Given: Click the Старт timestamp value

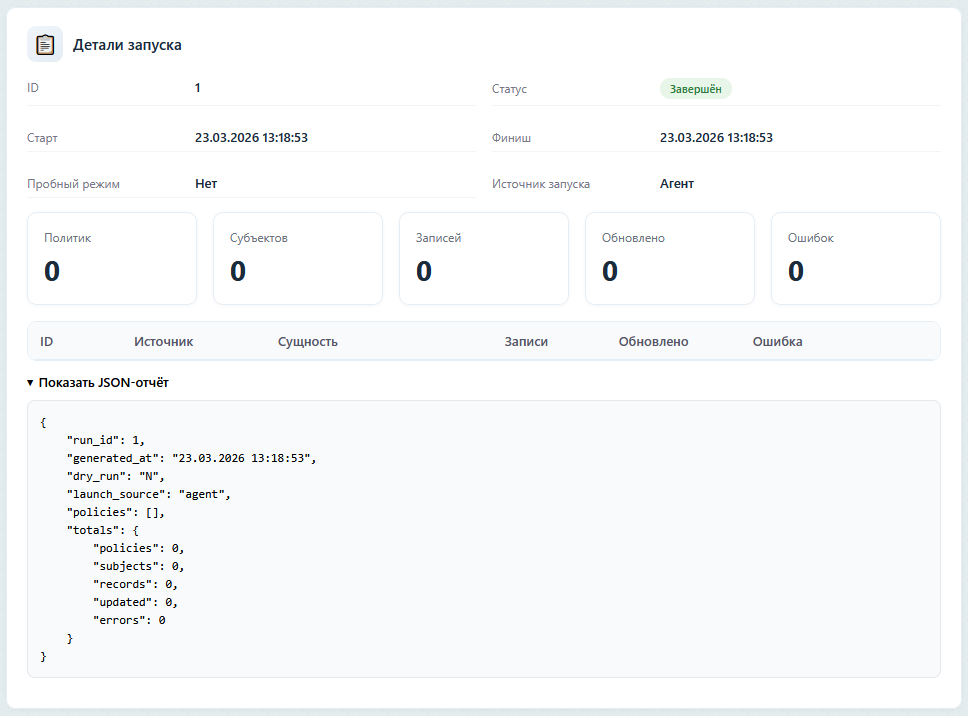Looking at the screenshot, I should (251, 138).
